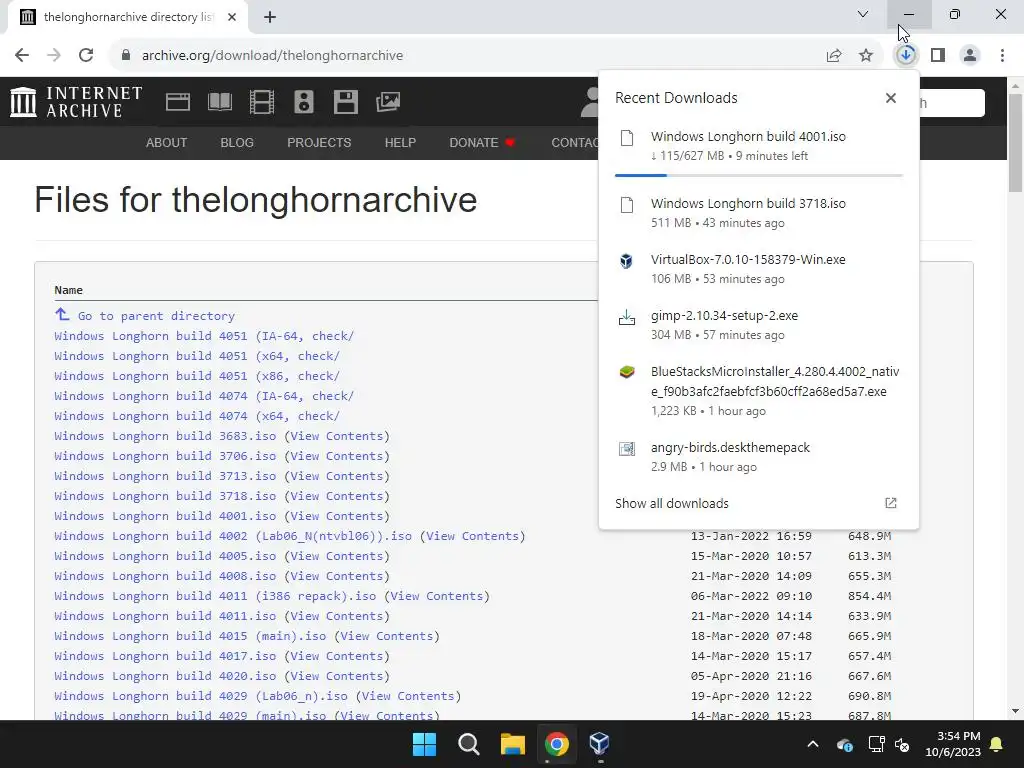Open the Audio speaker icon
This screenshot has width=1024, height=768.
coord(304,102)
